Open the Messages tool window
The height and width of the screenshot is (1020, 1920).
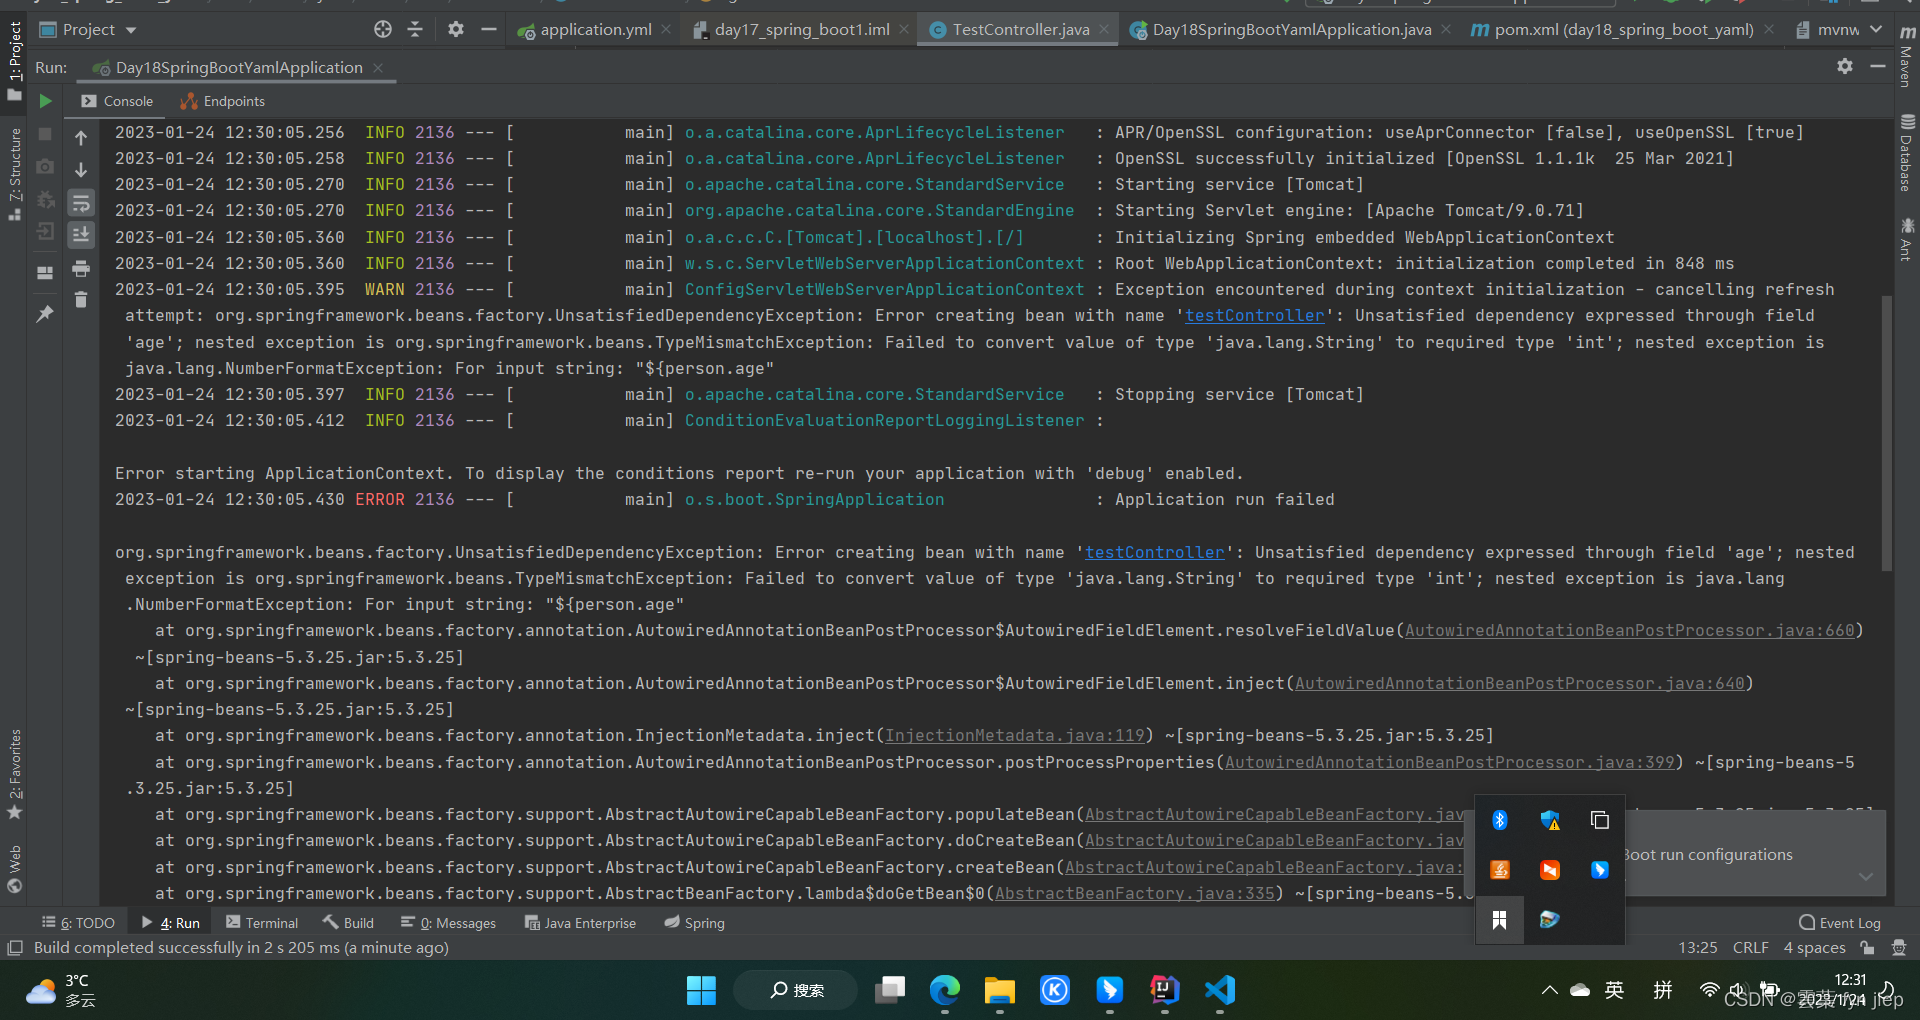(448, 923)
